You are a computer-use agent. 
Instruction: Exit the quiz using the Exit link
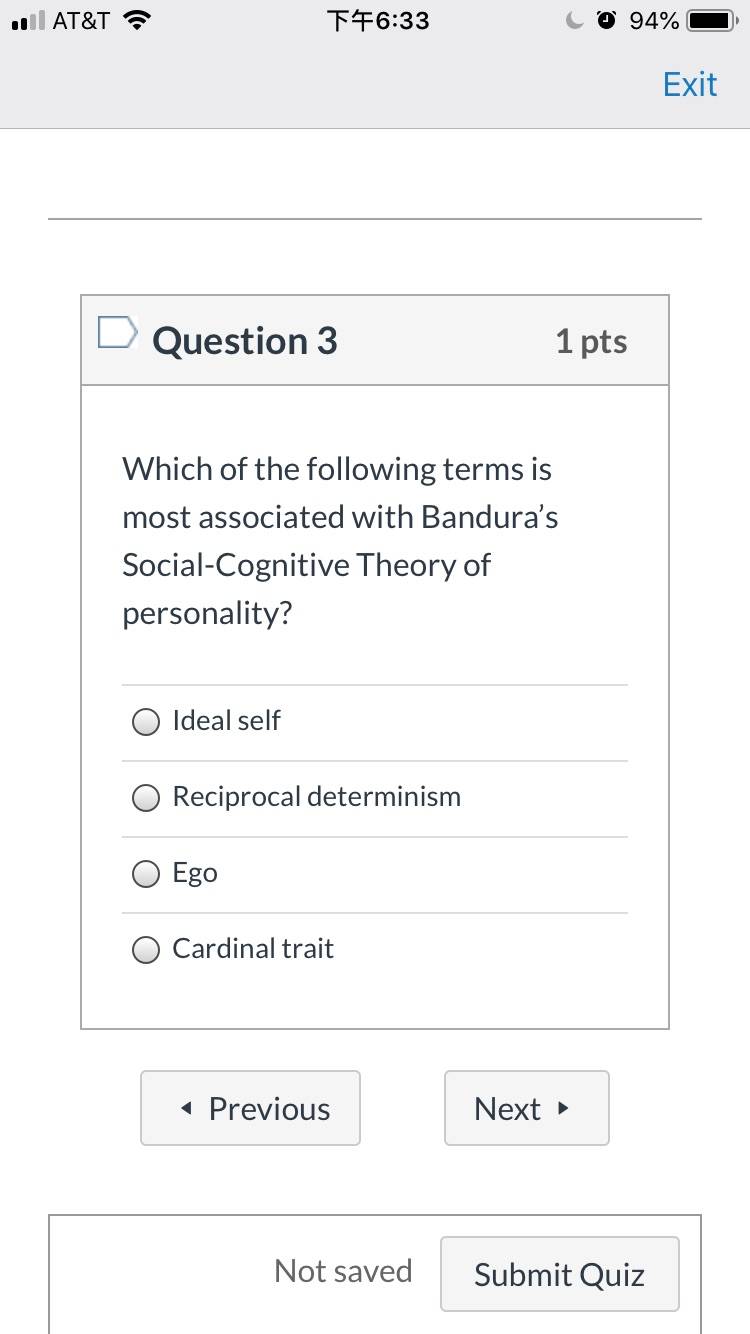click(690, 84)
